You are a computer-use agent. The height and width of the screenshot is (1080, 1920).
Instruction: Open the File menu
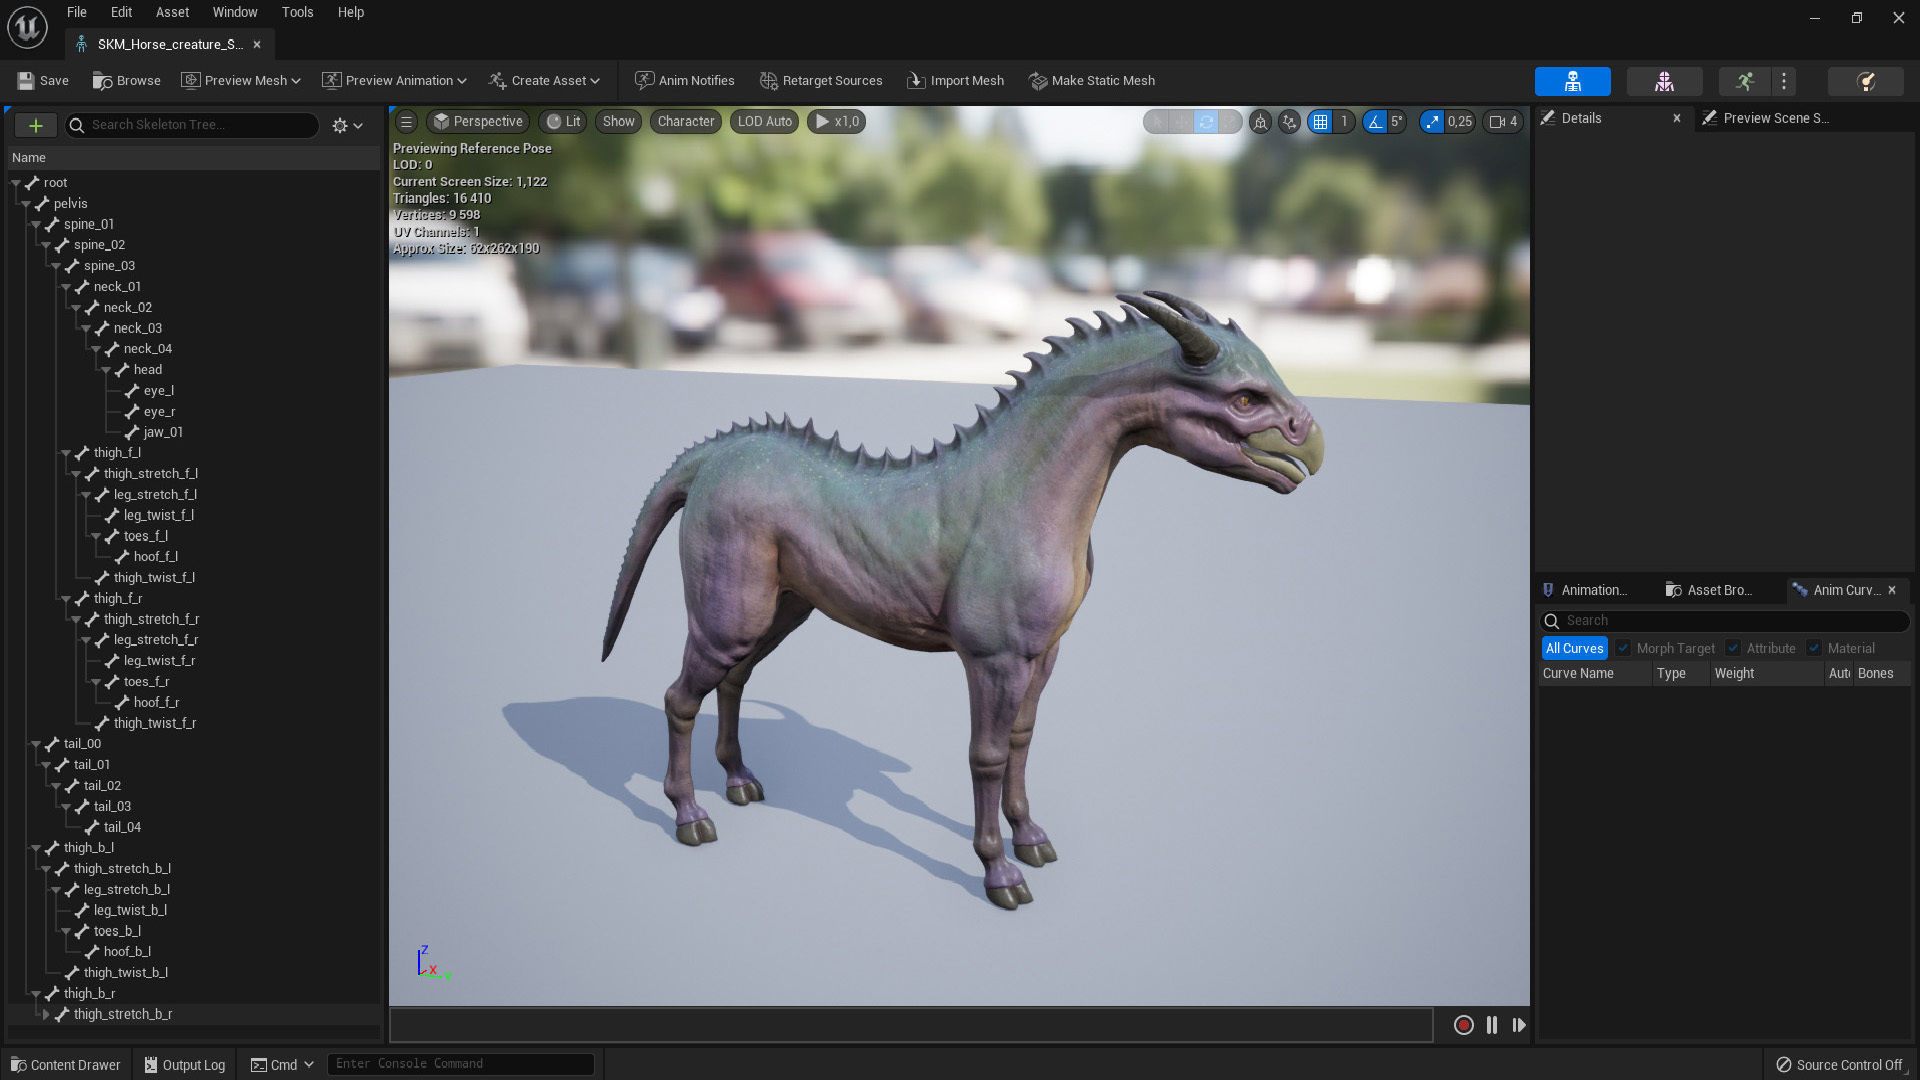[x=76, y=12]
